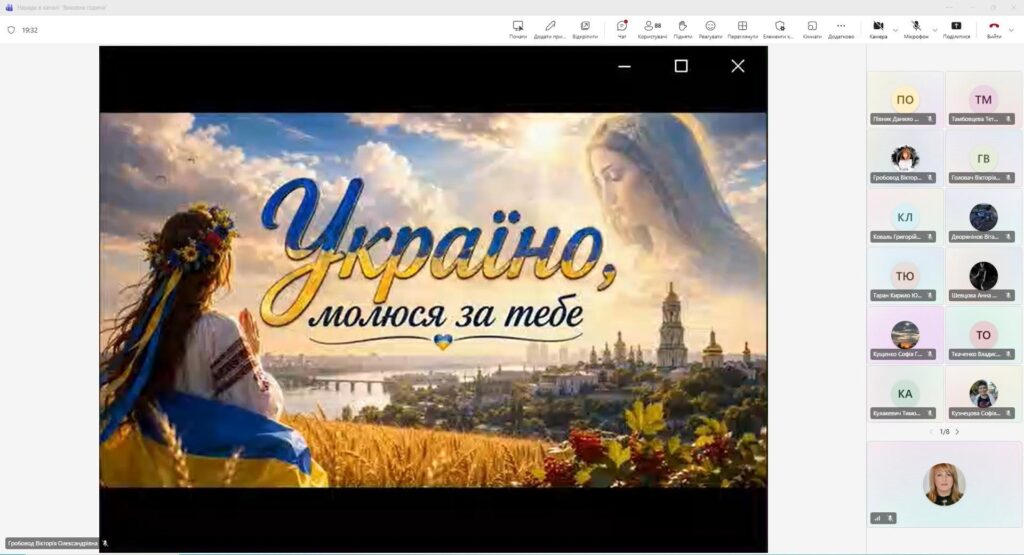Minimize the shared video player window
Viewport: 1024px width, 555px height.
[x=624, y=66]
